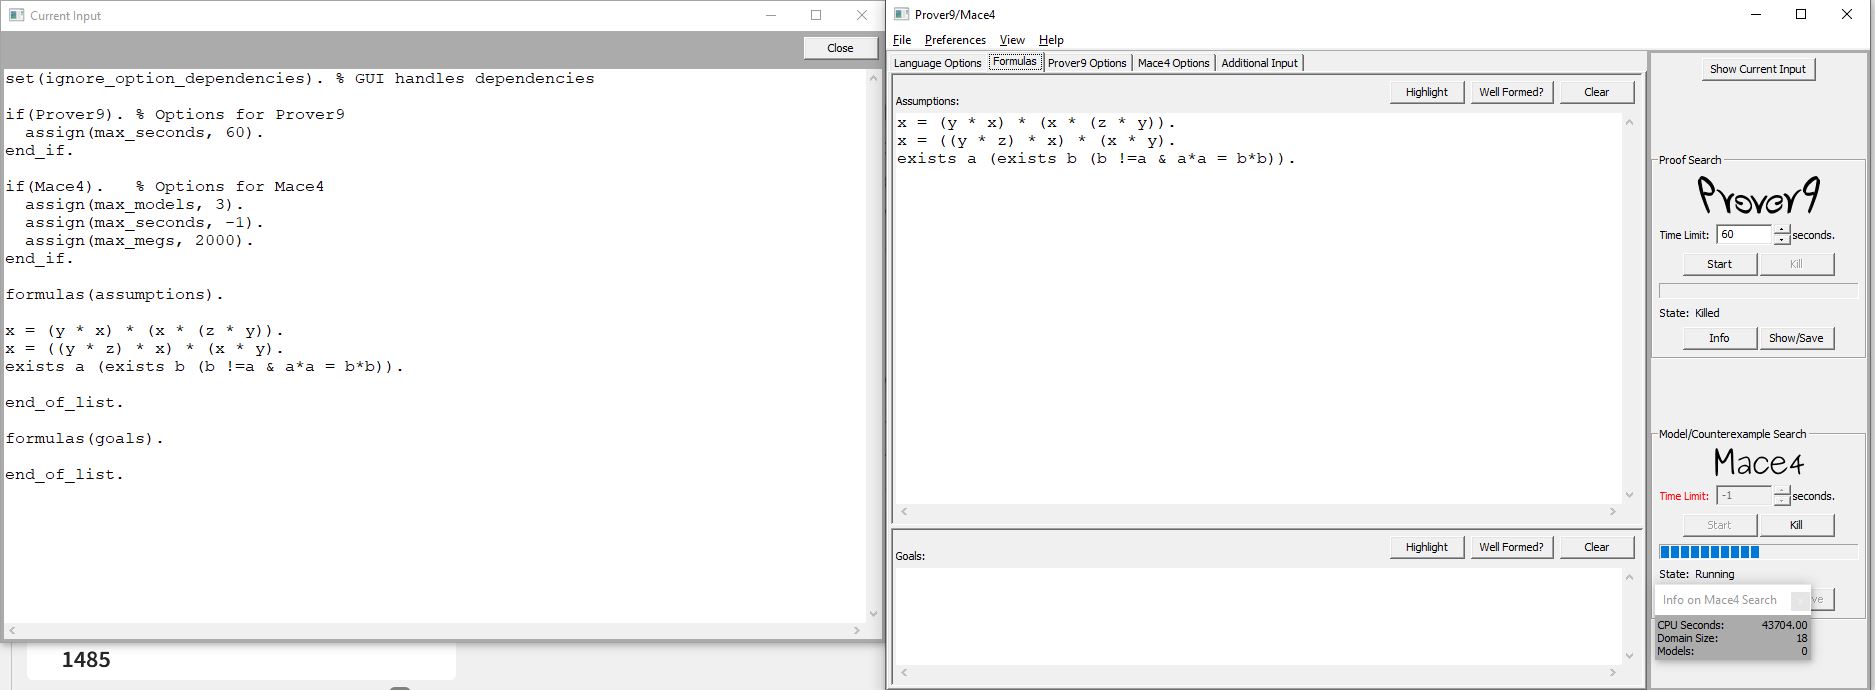Viewport: 1875px width, 690px height.
Task: Click the 'assign(max_models, 3).' line
Action: click(134, 205)
